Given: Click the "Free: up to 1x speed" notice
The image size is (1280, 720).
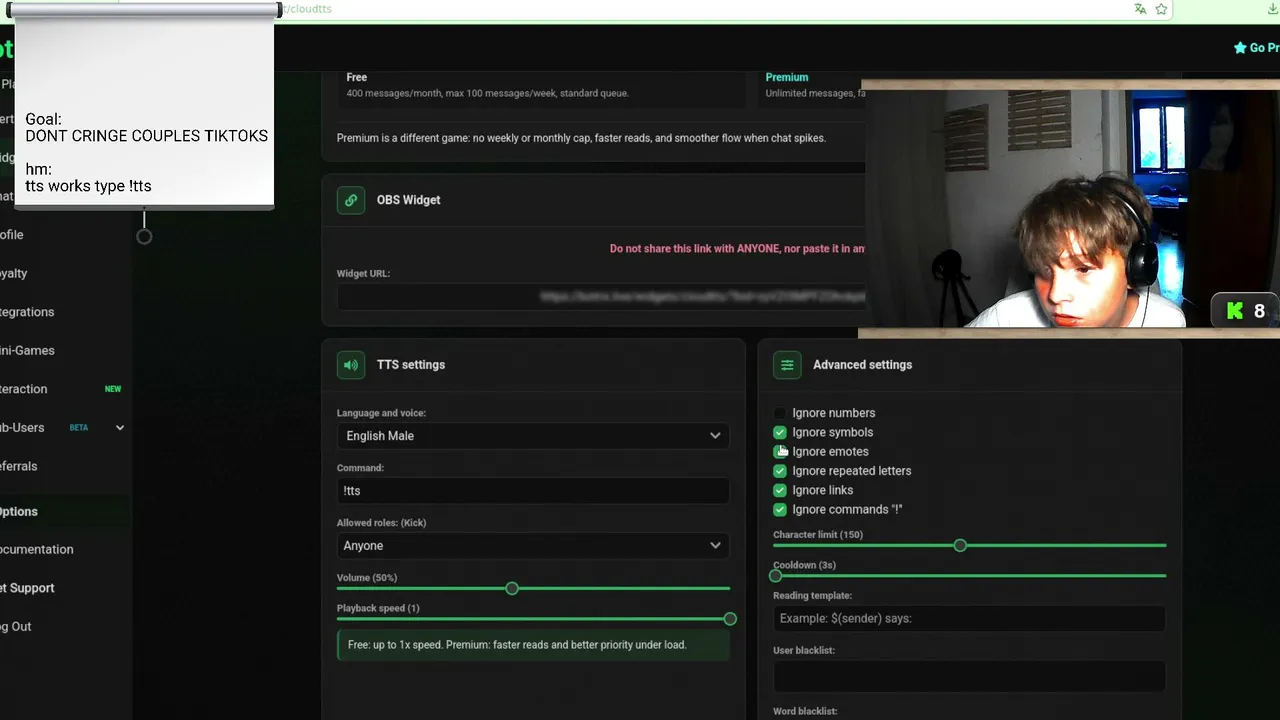Looking at the screenshot, I should [x=533, y=645].
